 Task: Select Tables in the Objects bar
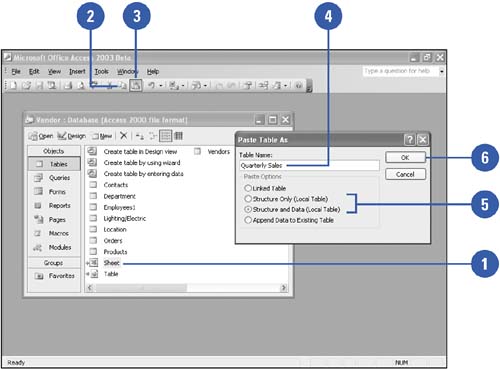[x=54, y=164]
